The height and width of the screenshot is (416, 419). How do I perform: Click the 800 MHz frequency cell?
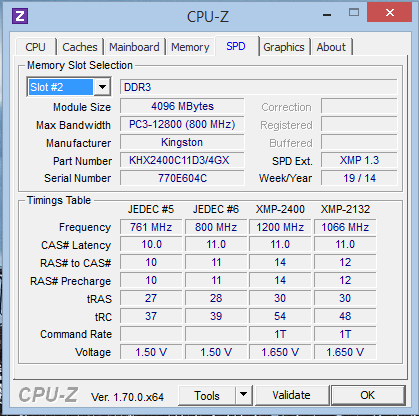(x=216, y=227)
